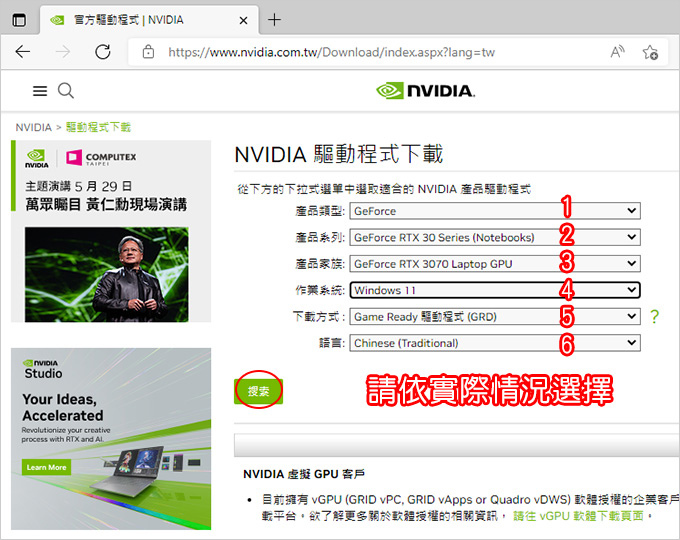
Task: Click the Jensen Huang keynote photo
Action: [x=107, y=274]
